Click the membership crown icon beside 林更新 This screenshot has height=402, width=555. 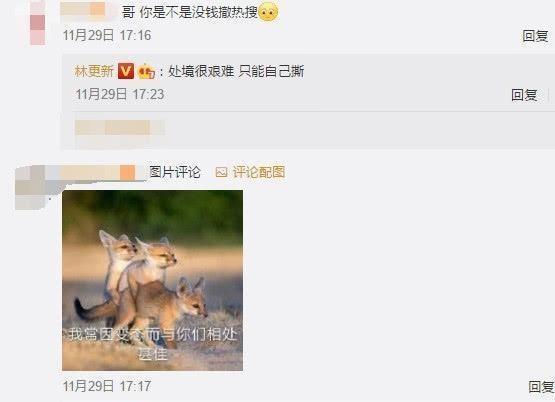pos(146,71)
